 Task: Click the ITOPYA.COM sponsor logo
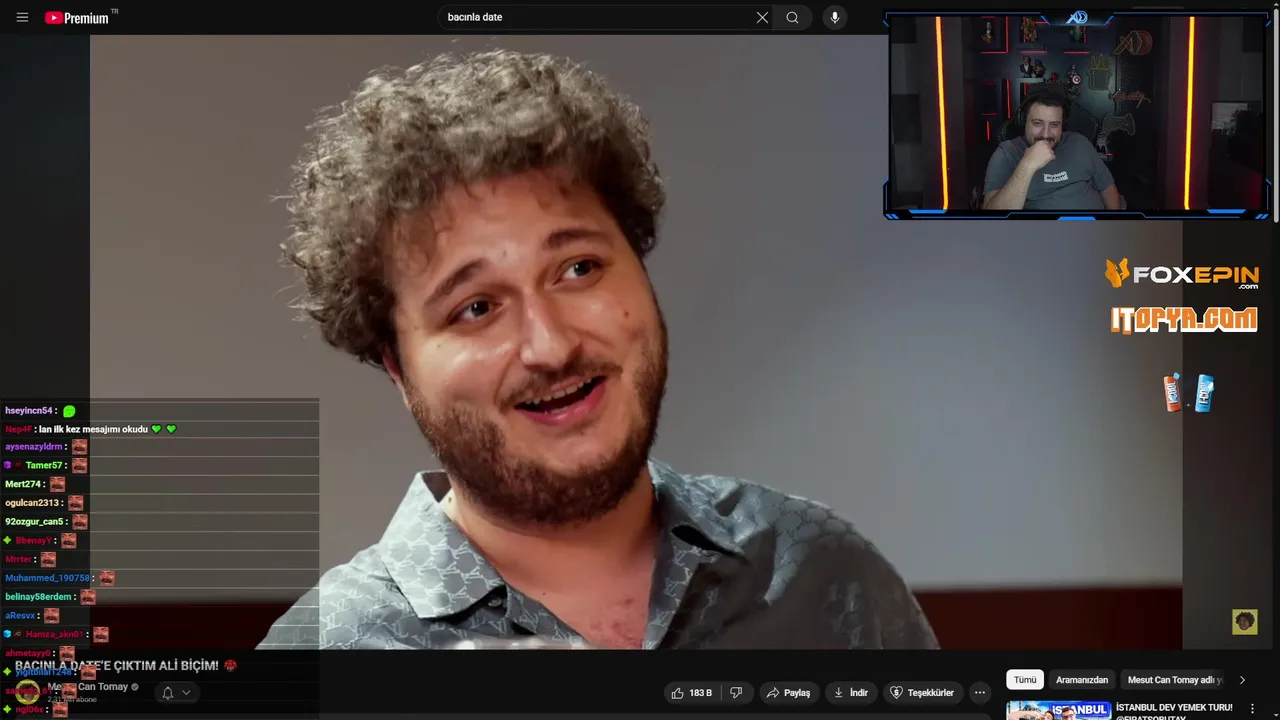tap(1183, 320)
